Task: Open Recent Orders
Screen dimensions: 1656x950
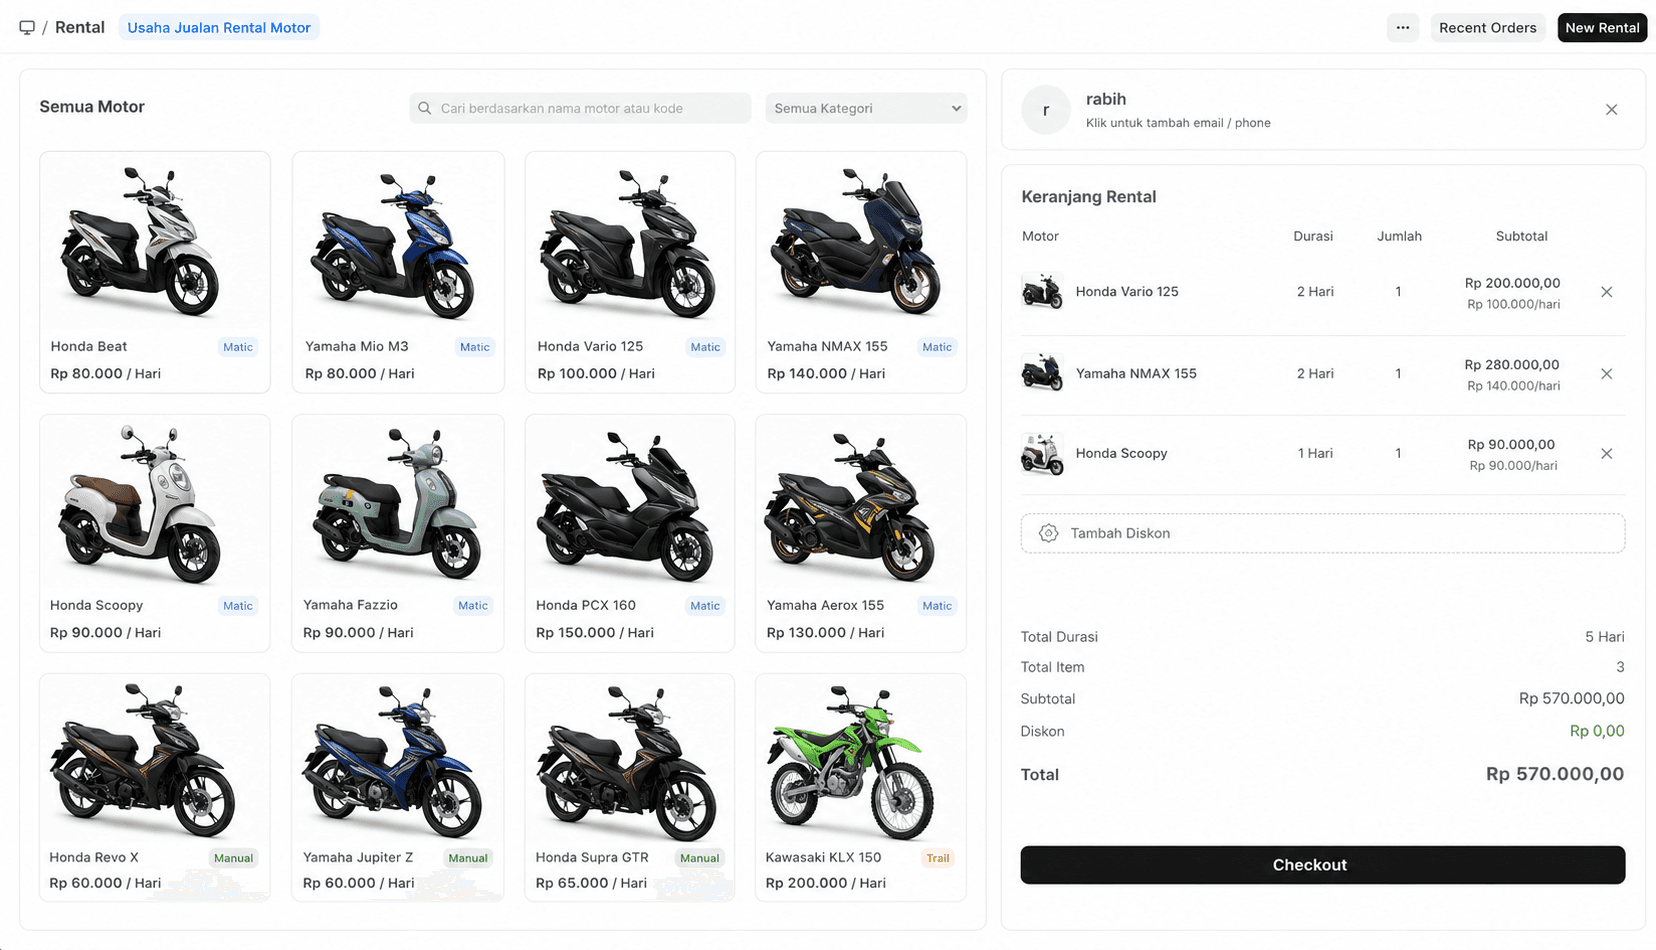Action: [1488, 28]
